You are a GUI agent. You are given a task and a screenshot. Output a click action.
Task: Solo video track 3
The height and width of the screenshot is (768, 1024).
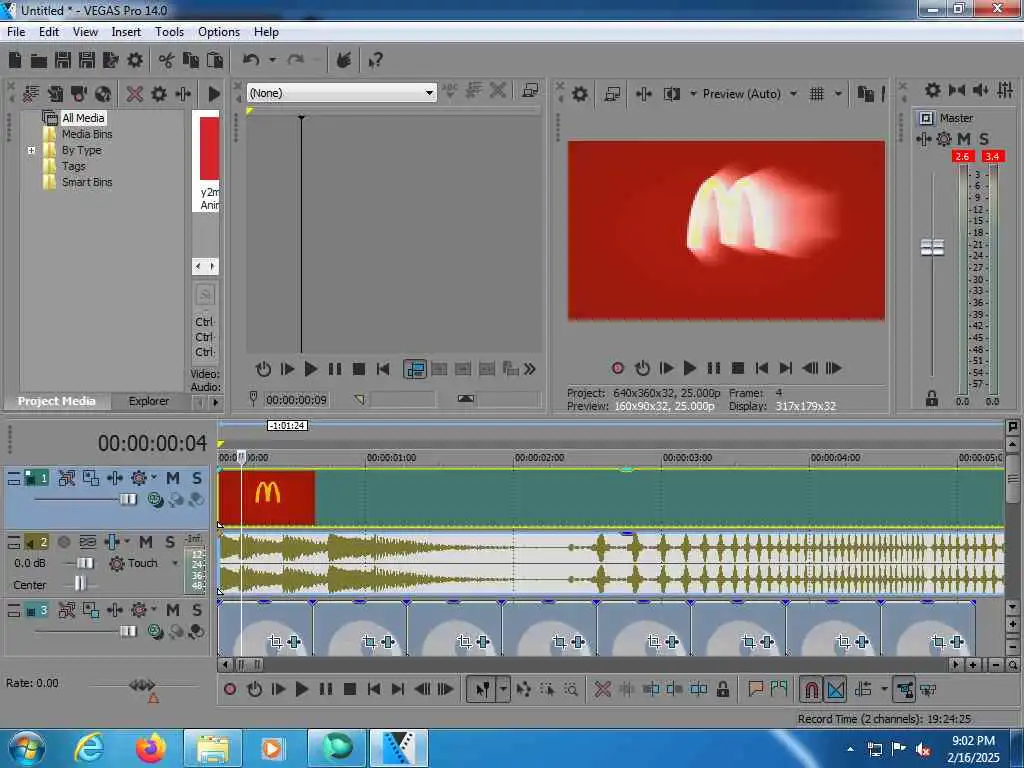(x=197, y=610)
